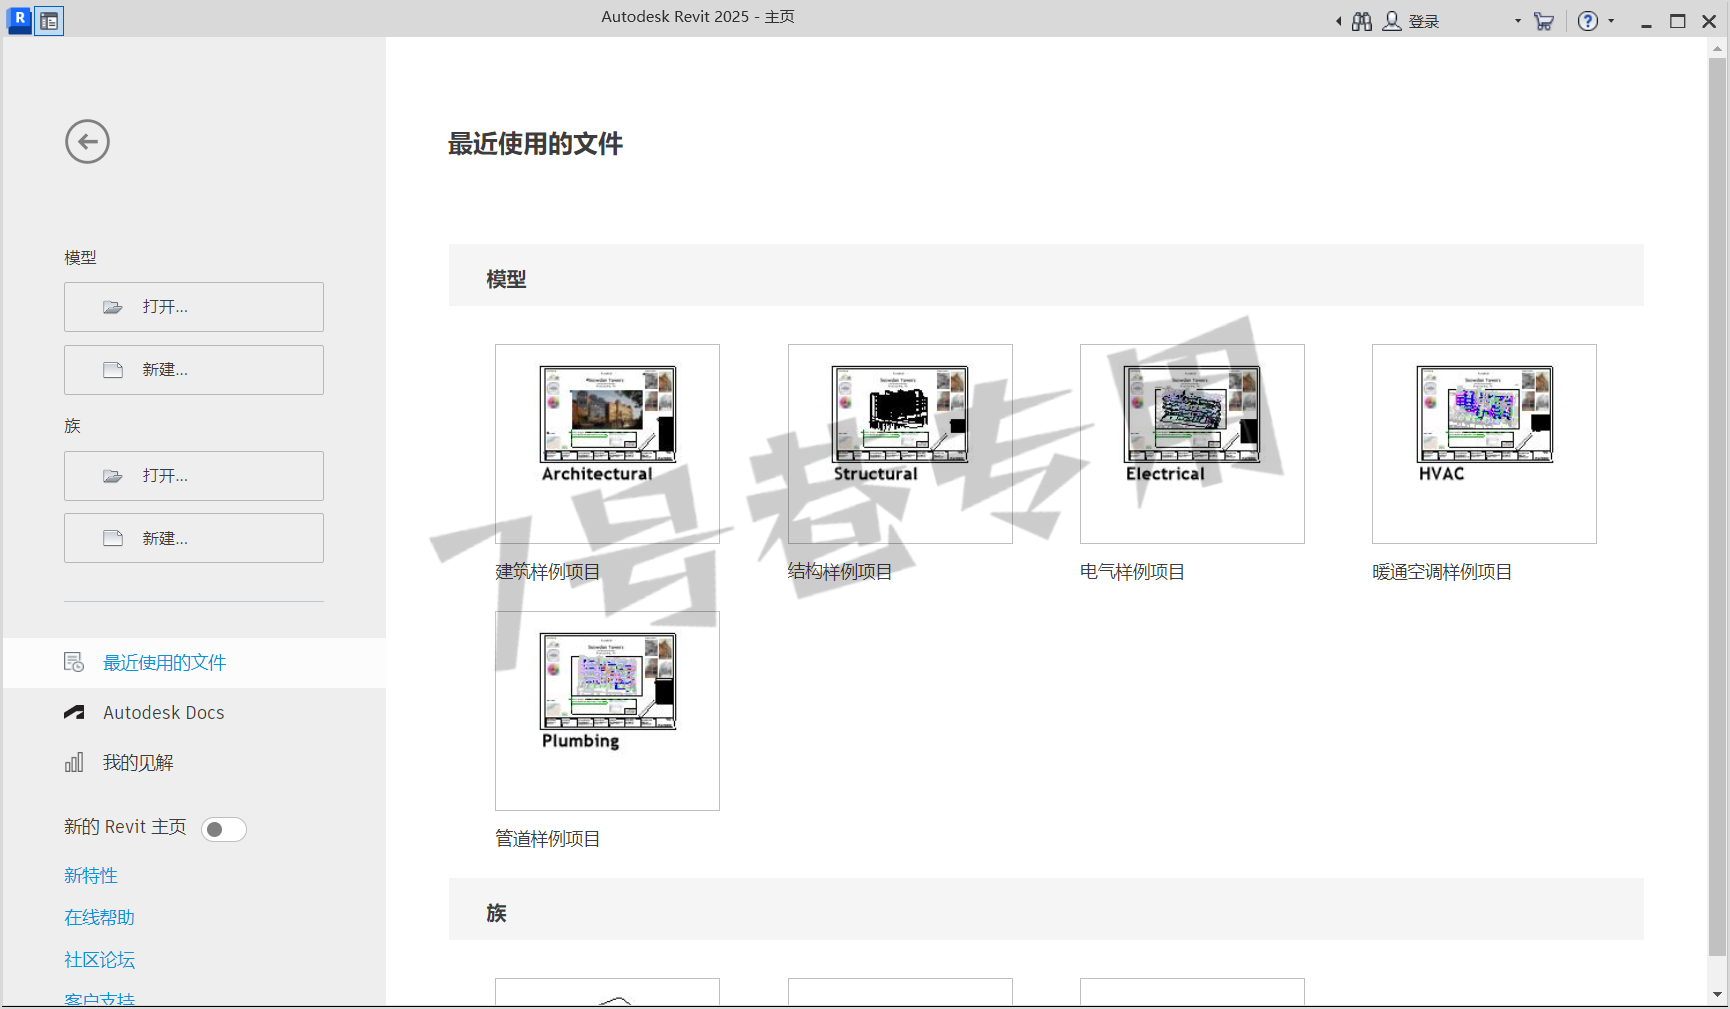Open a model with 打开 under 模型

(194, 307)
